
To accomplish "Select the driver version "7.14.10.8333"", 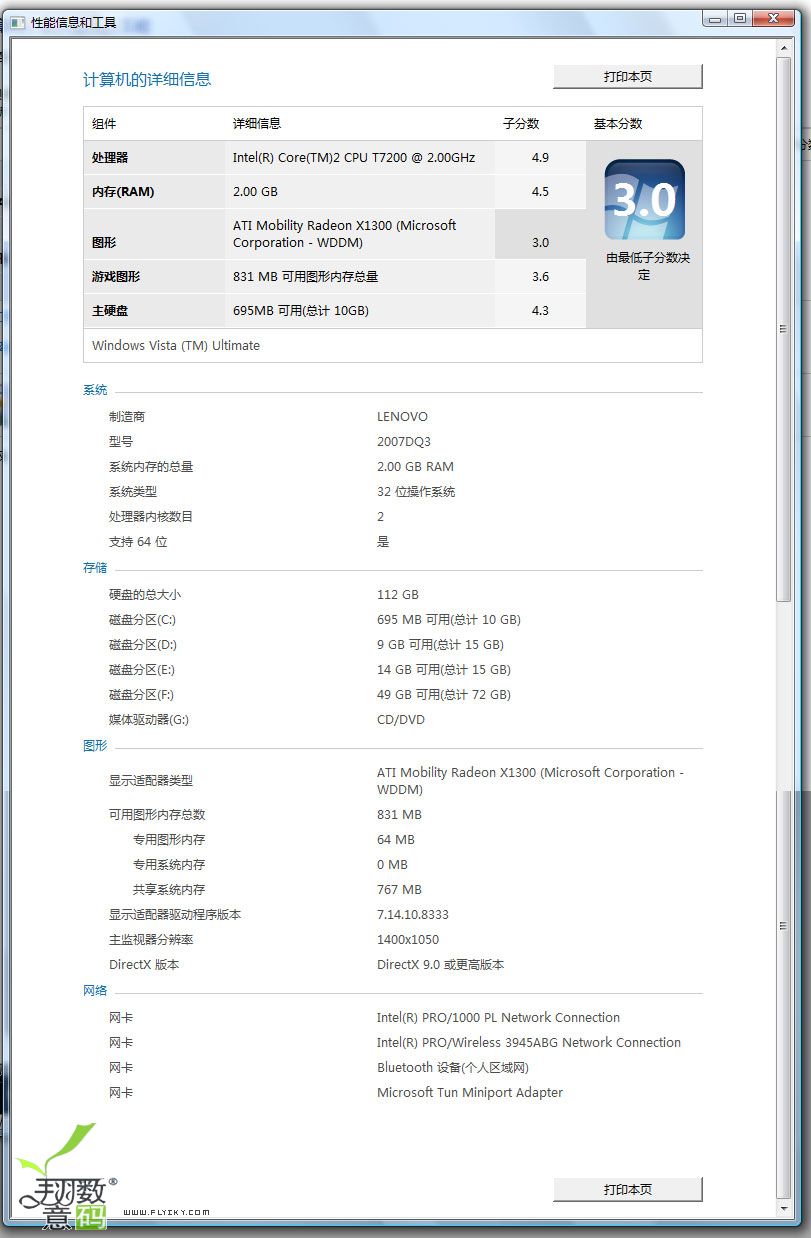I will tap(413, 915).
